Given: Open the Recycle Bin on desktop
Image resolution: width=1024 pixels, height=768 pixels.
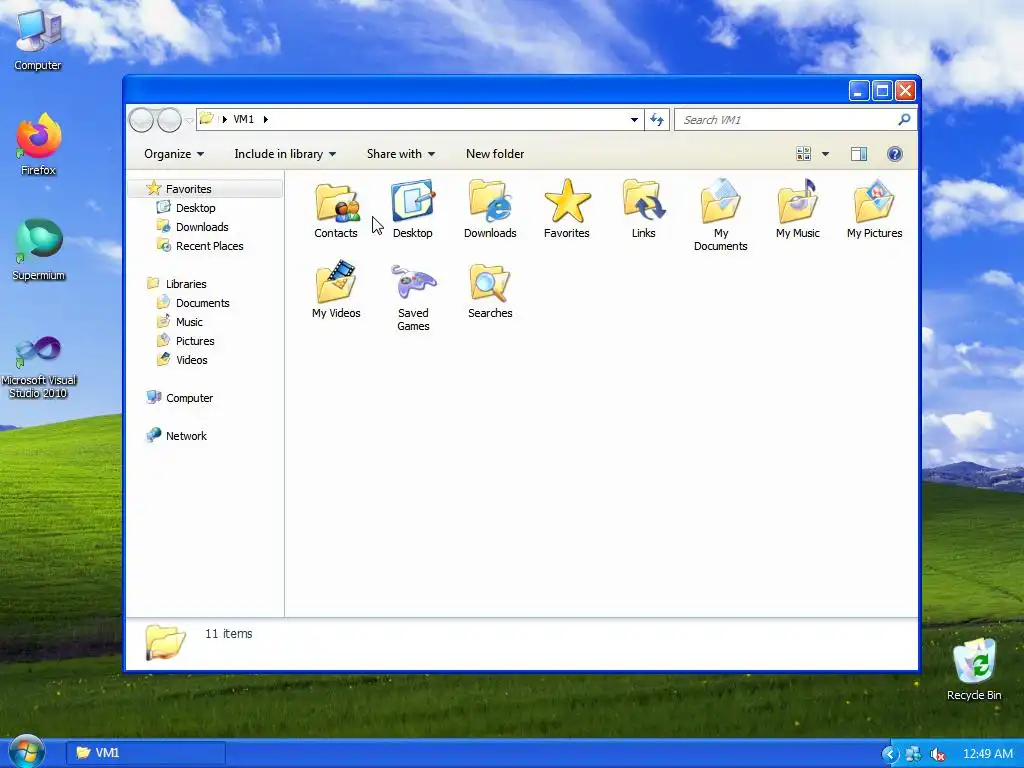Looking at the screenshot, I should pos(974,669).
